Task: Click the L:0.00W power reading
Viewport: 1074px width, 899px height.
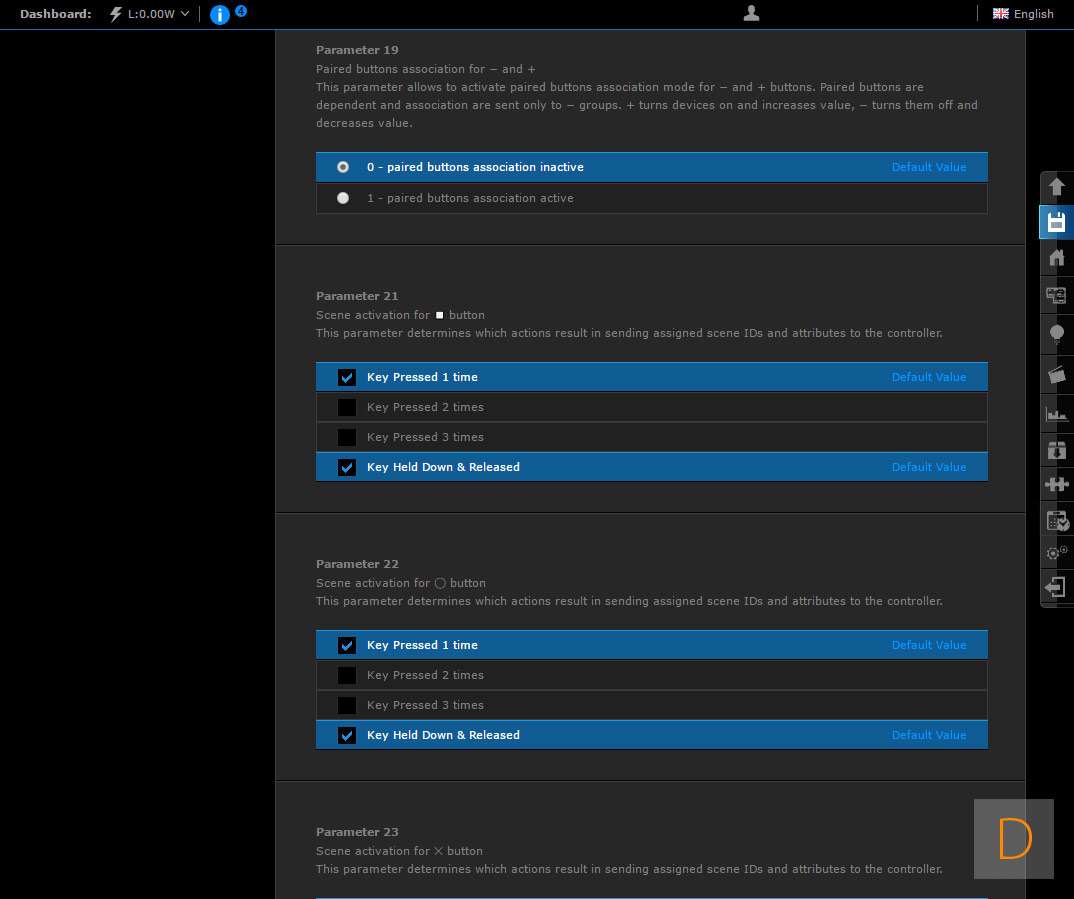Action: [x=151, y=14]
